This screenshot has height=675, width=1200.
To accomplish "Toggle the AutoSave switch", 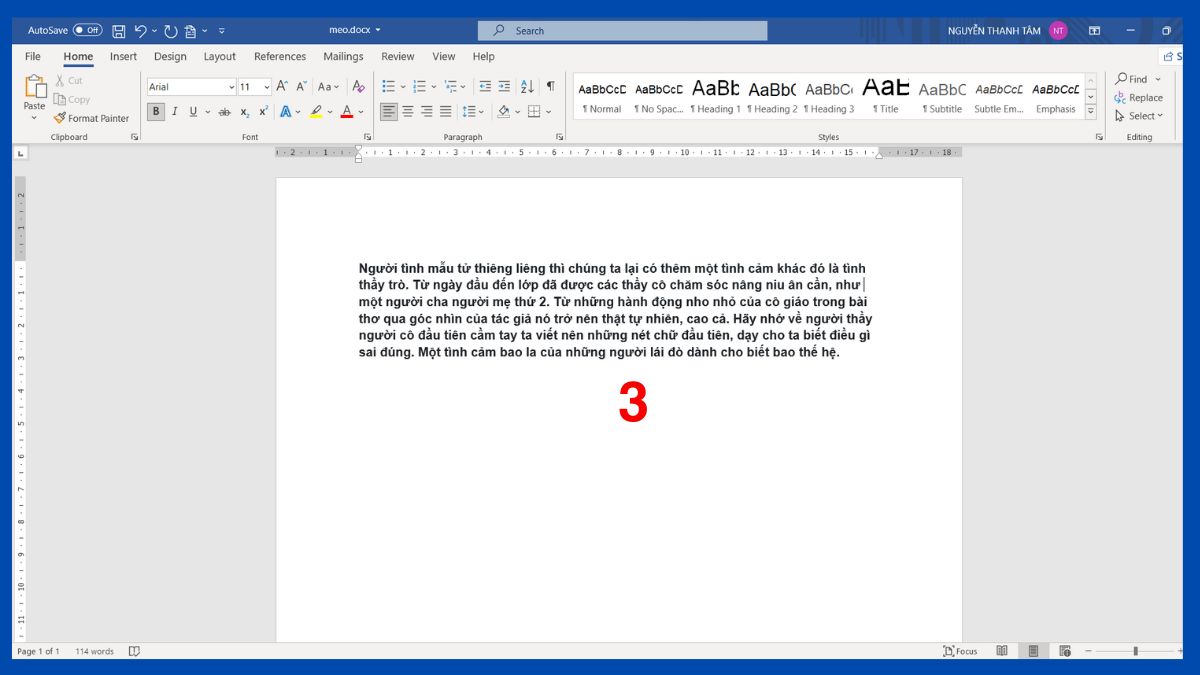I will pos(87,31).
